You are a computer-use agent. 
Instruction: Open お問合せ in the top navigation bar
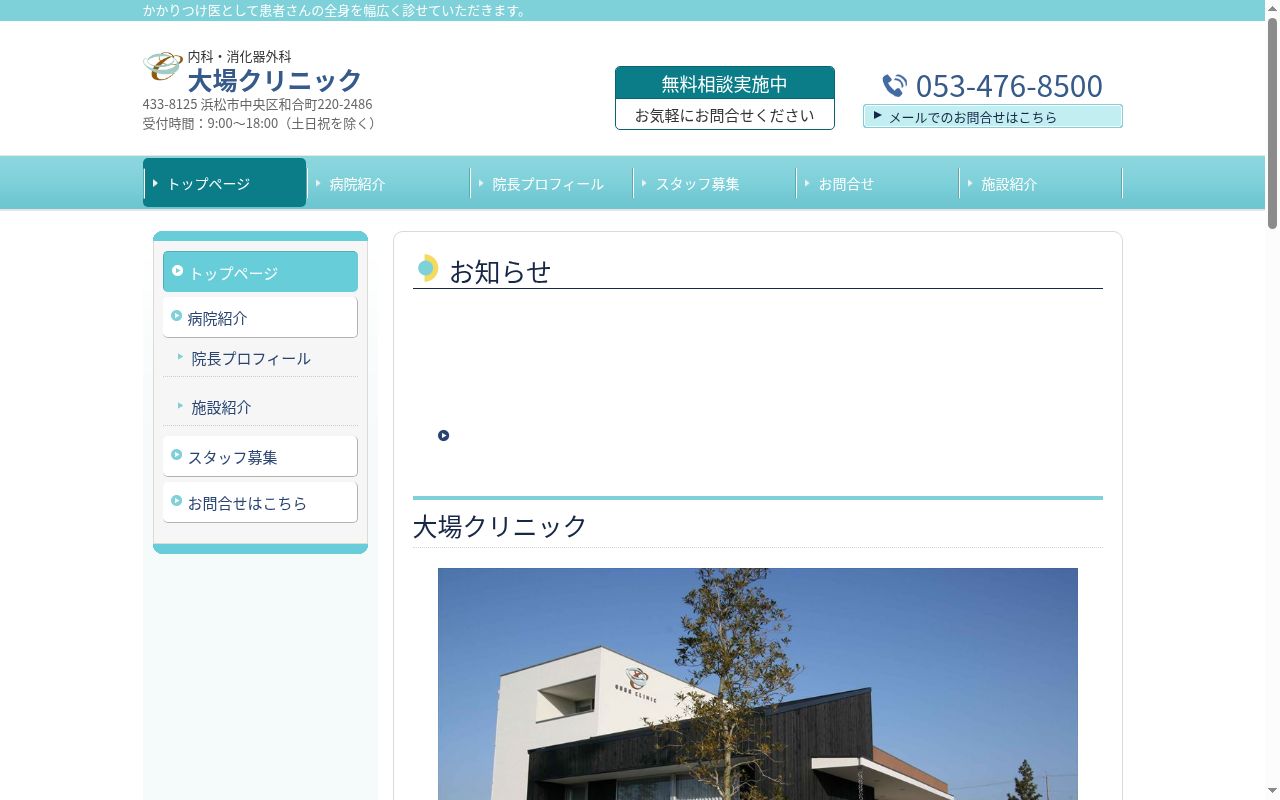tap(877, 183)
